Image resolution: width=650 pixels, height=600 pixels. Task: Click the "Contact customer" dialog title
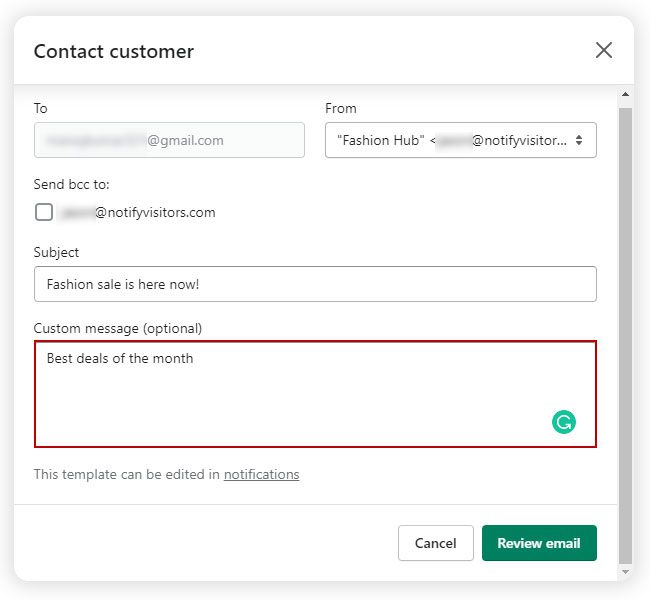[114, 51]
